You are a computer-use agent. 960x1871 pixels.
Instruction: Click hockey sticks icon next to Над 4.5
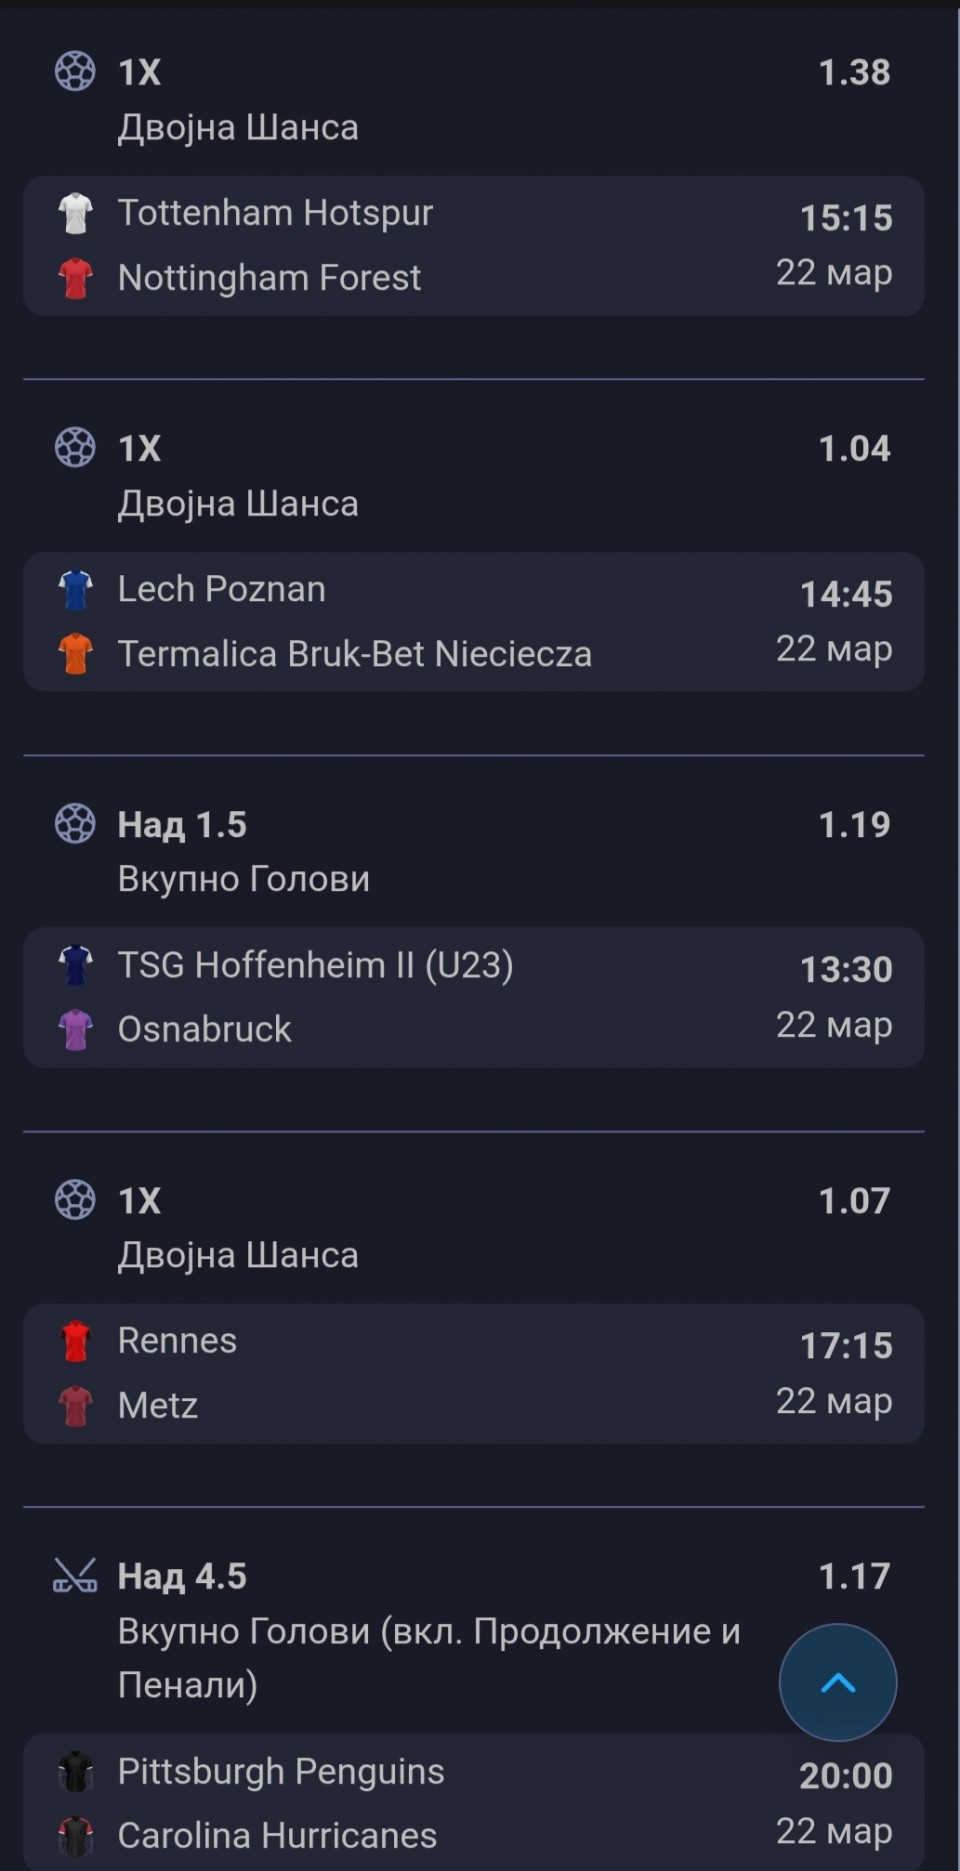tap(75, 1576)
